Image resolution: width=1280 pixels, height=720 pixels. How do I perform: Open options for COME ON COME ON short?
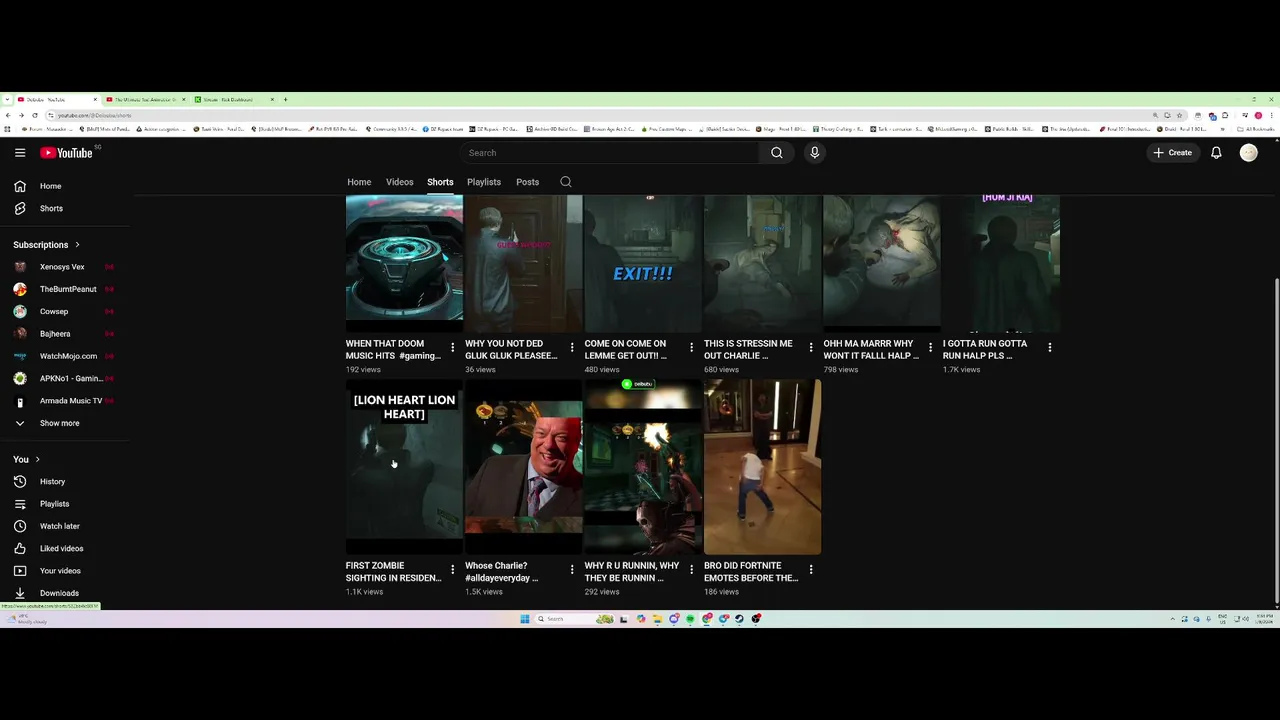(691, 348)
